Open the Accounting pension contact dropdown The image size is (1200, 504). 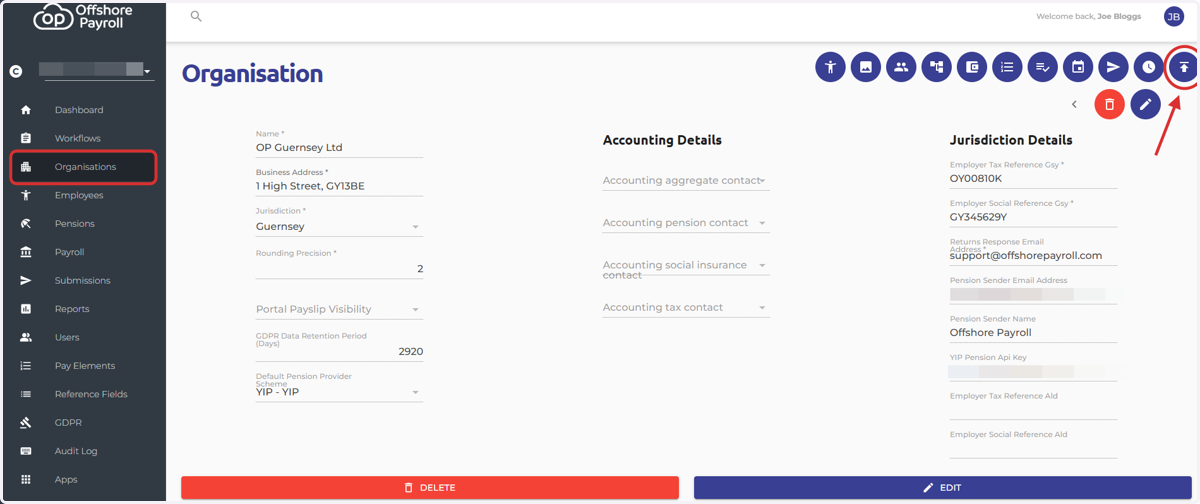686,223
